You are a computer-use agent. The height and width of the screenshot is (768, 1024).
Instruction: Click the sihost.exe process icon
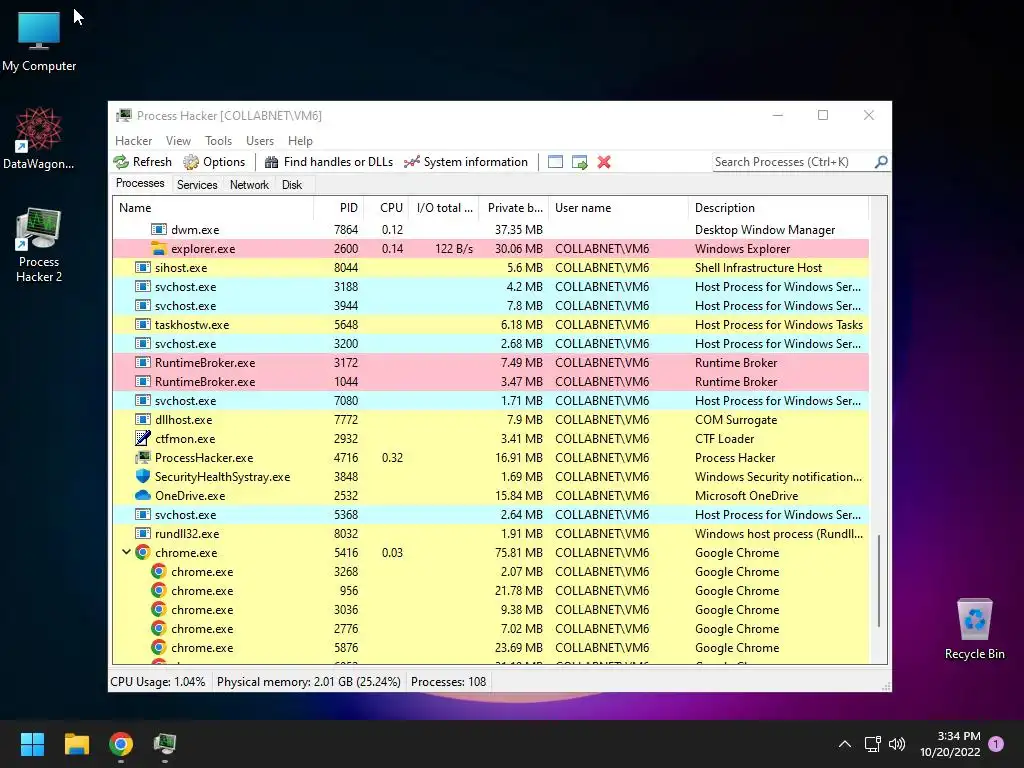tap(142, 267)
